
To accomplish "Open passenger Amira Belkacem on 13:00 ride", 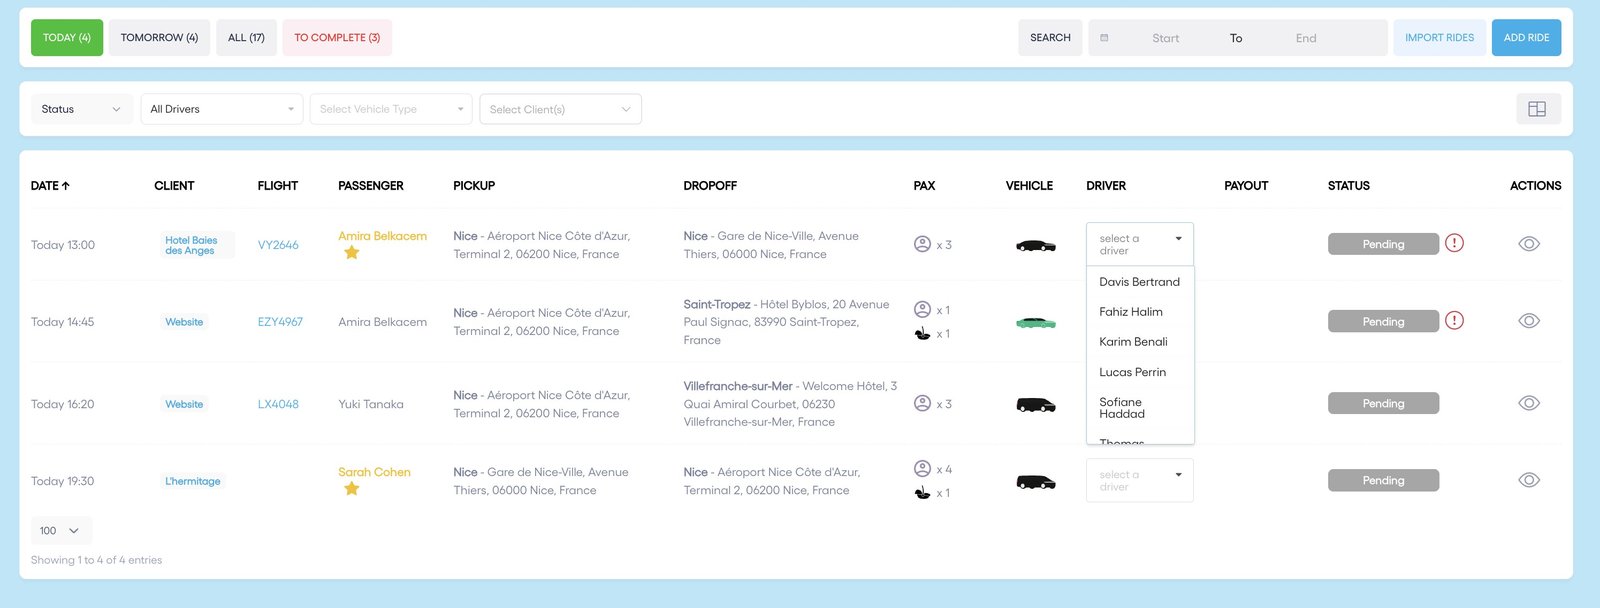I will (x=382, y=236).
